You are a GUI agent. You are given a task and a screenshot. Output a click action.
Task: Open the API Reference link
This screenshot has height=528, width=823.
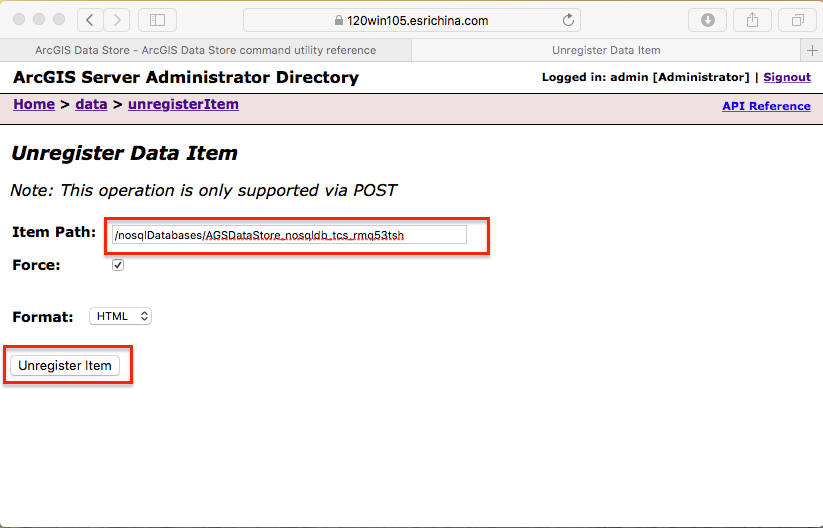[766, 106]
